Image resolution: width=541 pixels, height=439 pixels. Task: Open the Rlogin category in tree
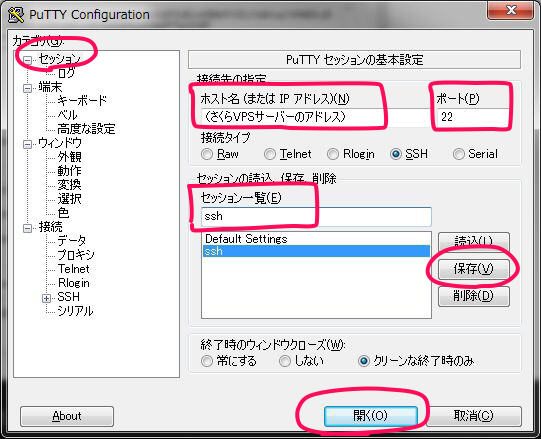(x=73, y=283)
